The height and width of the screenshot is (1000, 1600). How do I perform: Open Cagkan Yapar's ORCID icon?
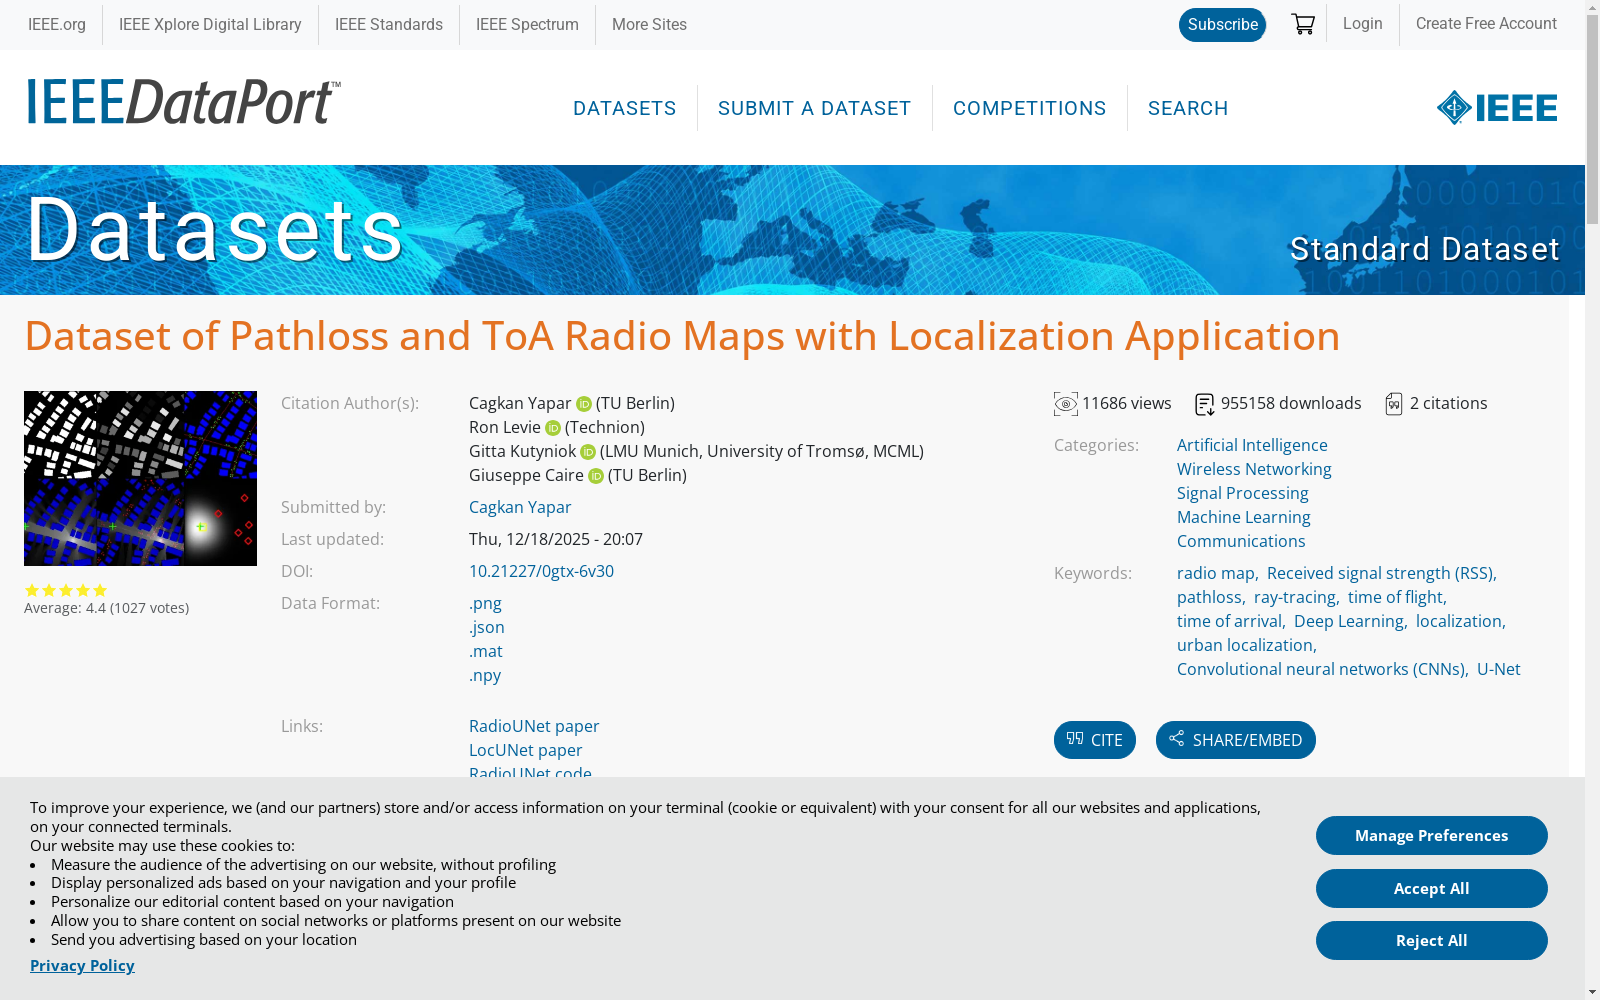(584, 404)
